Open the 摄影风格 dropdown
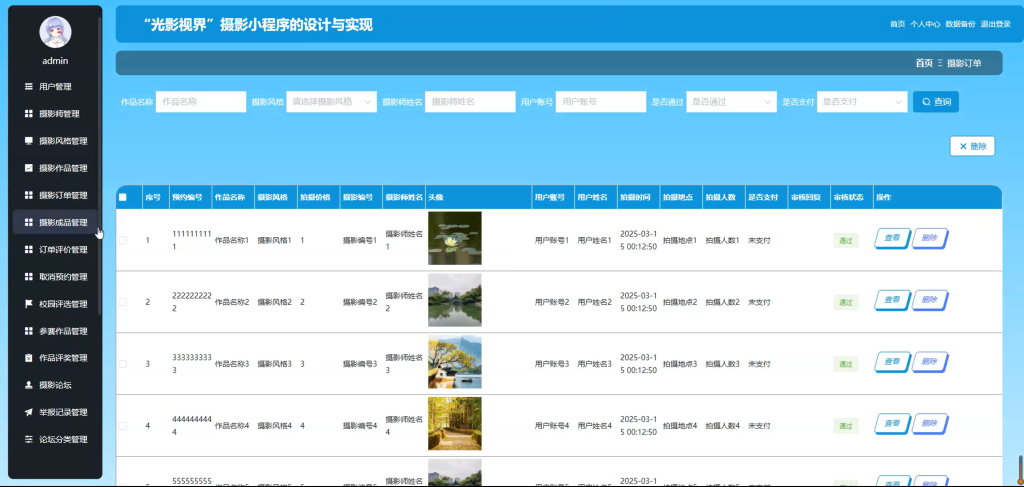Screen dimensions: 1024x487 pos(332,102)
